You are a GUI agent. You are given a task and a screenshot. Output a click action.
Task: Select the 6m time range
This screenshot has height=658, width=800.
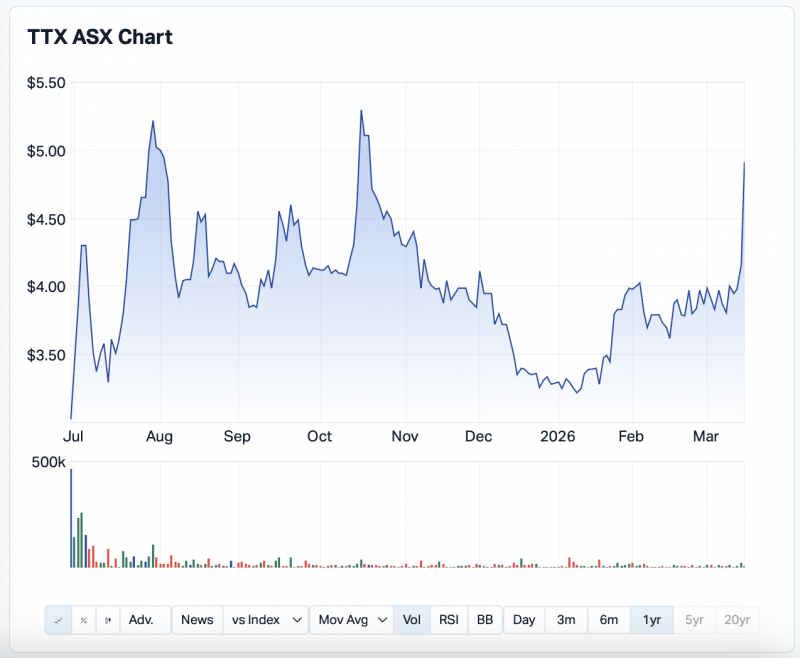coord(609,620)
